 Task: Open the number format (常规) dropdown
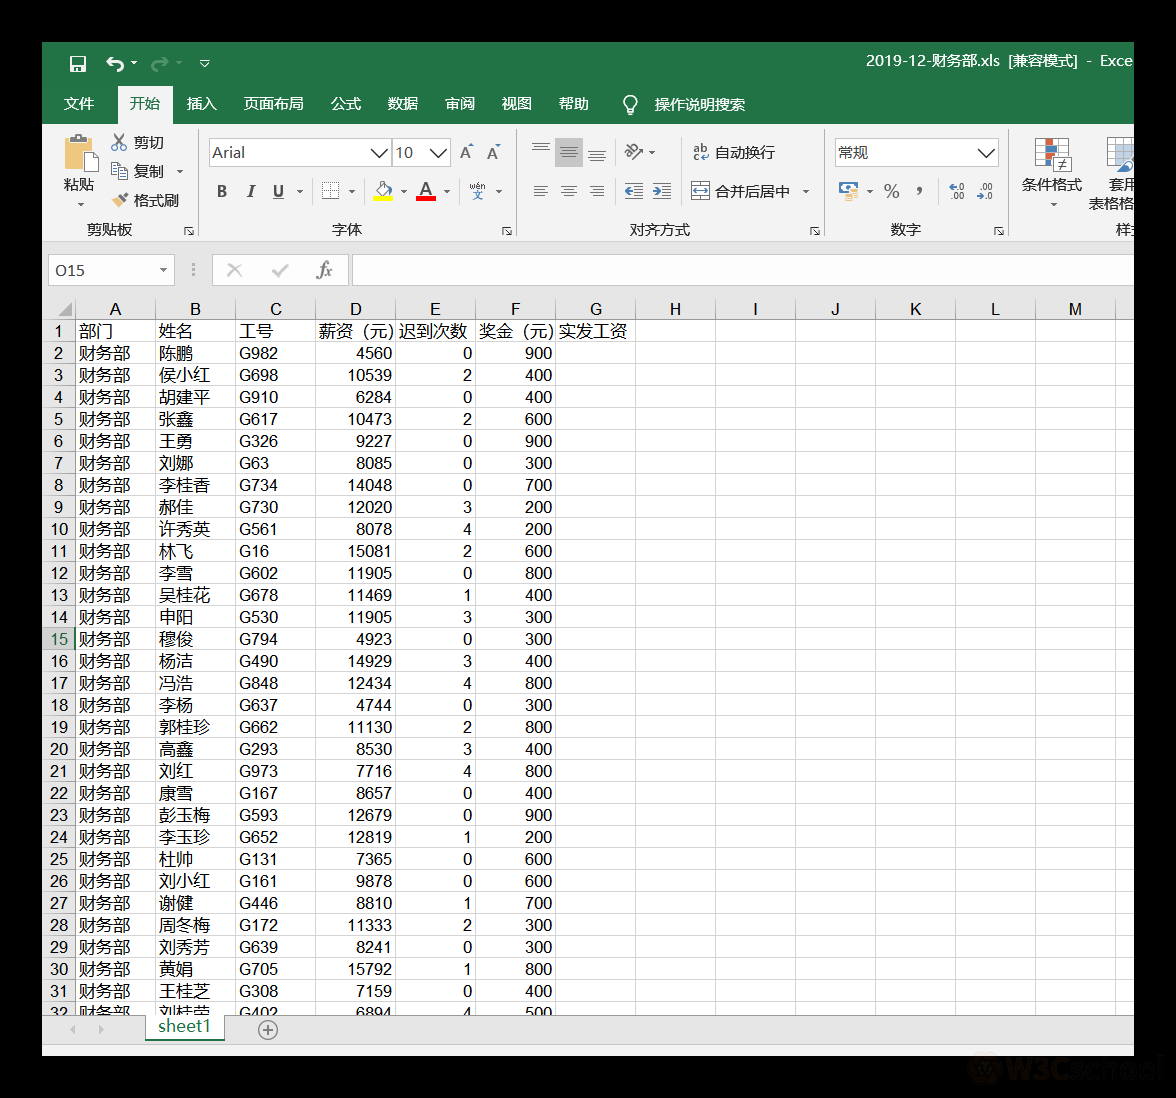[x=986, y=153]
